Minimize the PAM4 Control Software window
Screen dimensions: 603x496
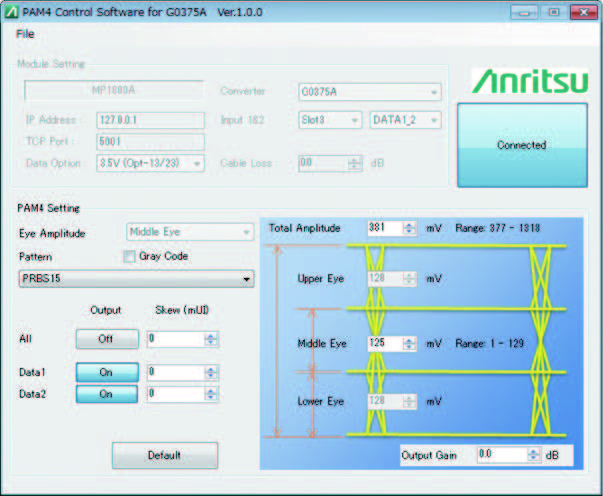click(x=523, y=13)
